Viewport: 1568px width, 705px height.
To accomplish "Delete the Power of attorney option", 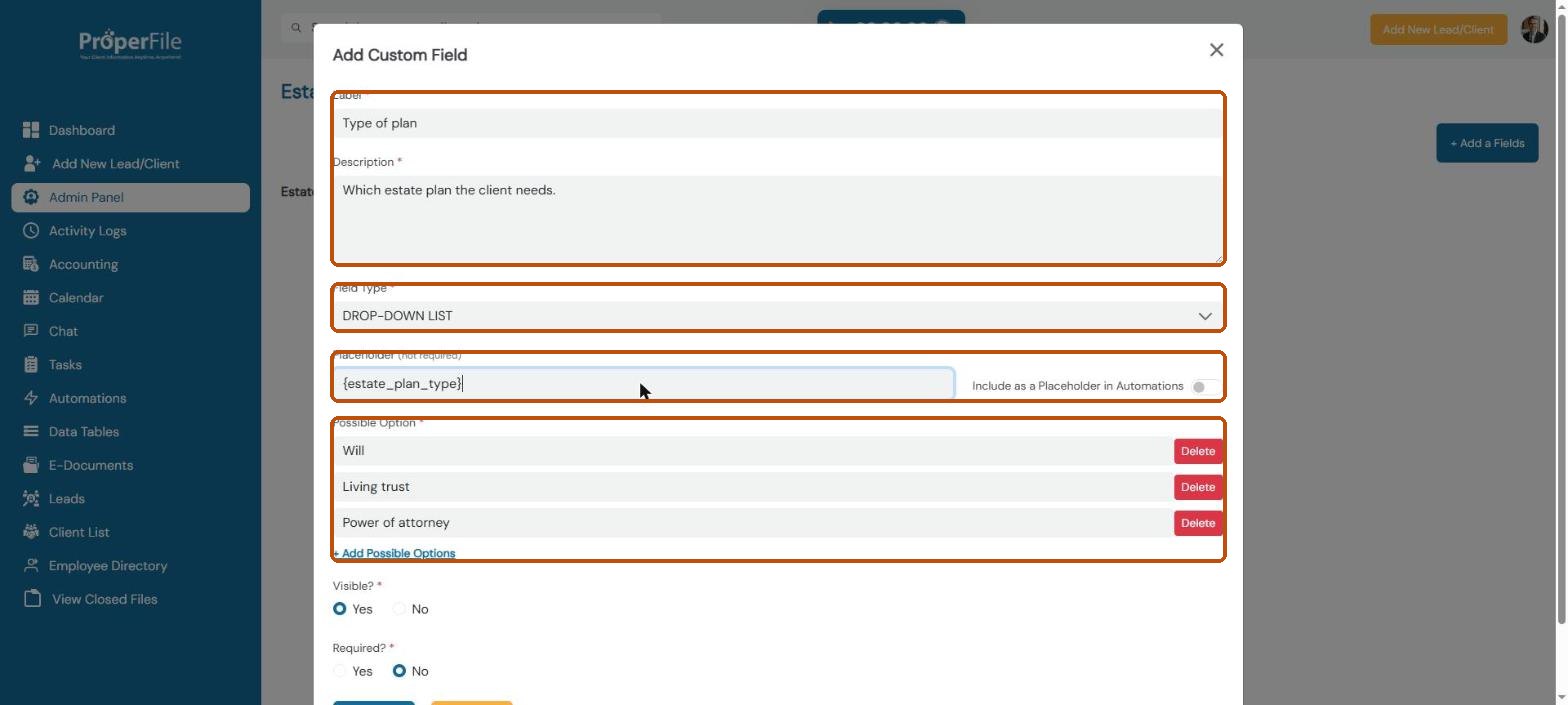I will point(1197,523).
